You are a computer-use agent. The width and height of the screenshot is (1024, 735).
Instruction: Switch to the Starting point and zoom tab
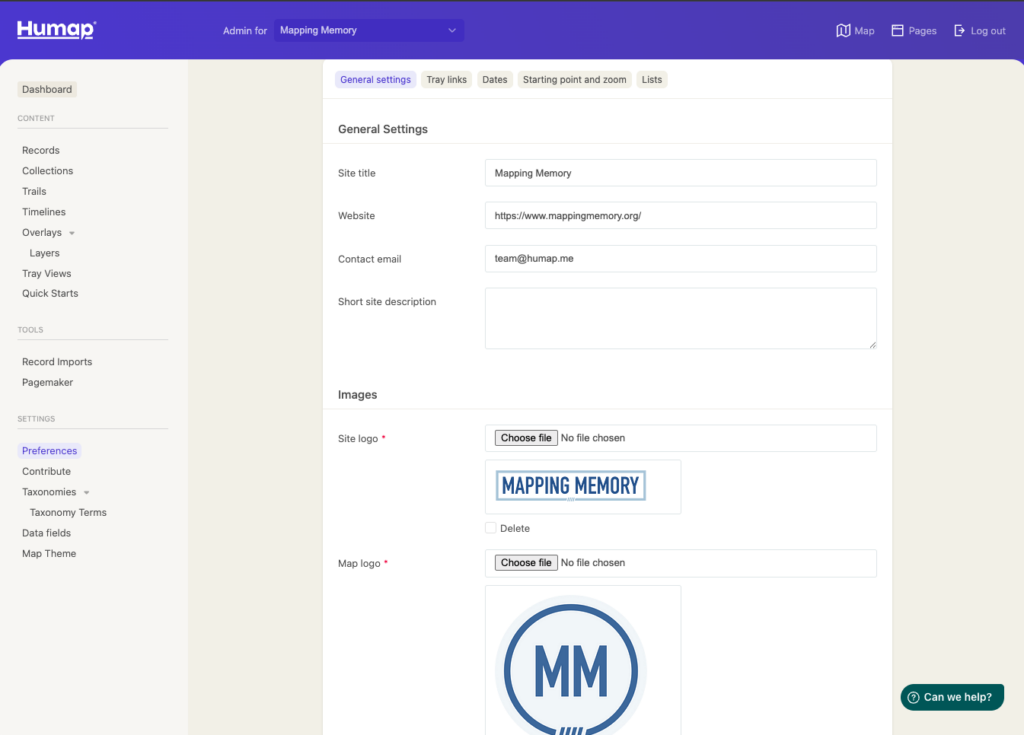tap(574, 80)
